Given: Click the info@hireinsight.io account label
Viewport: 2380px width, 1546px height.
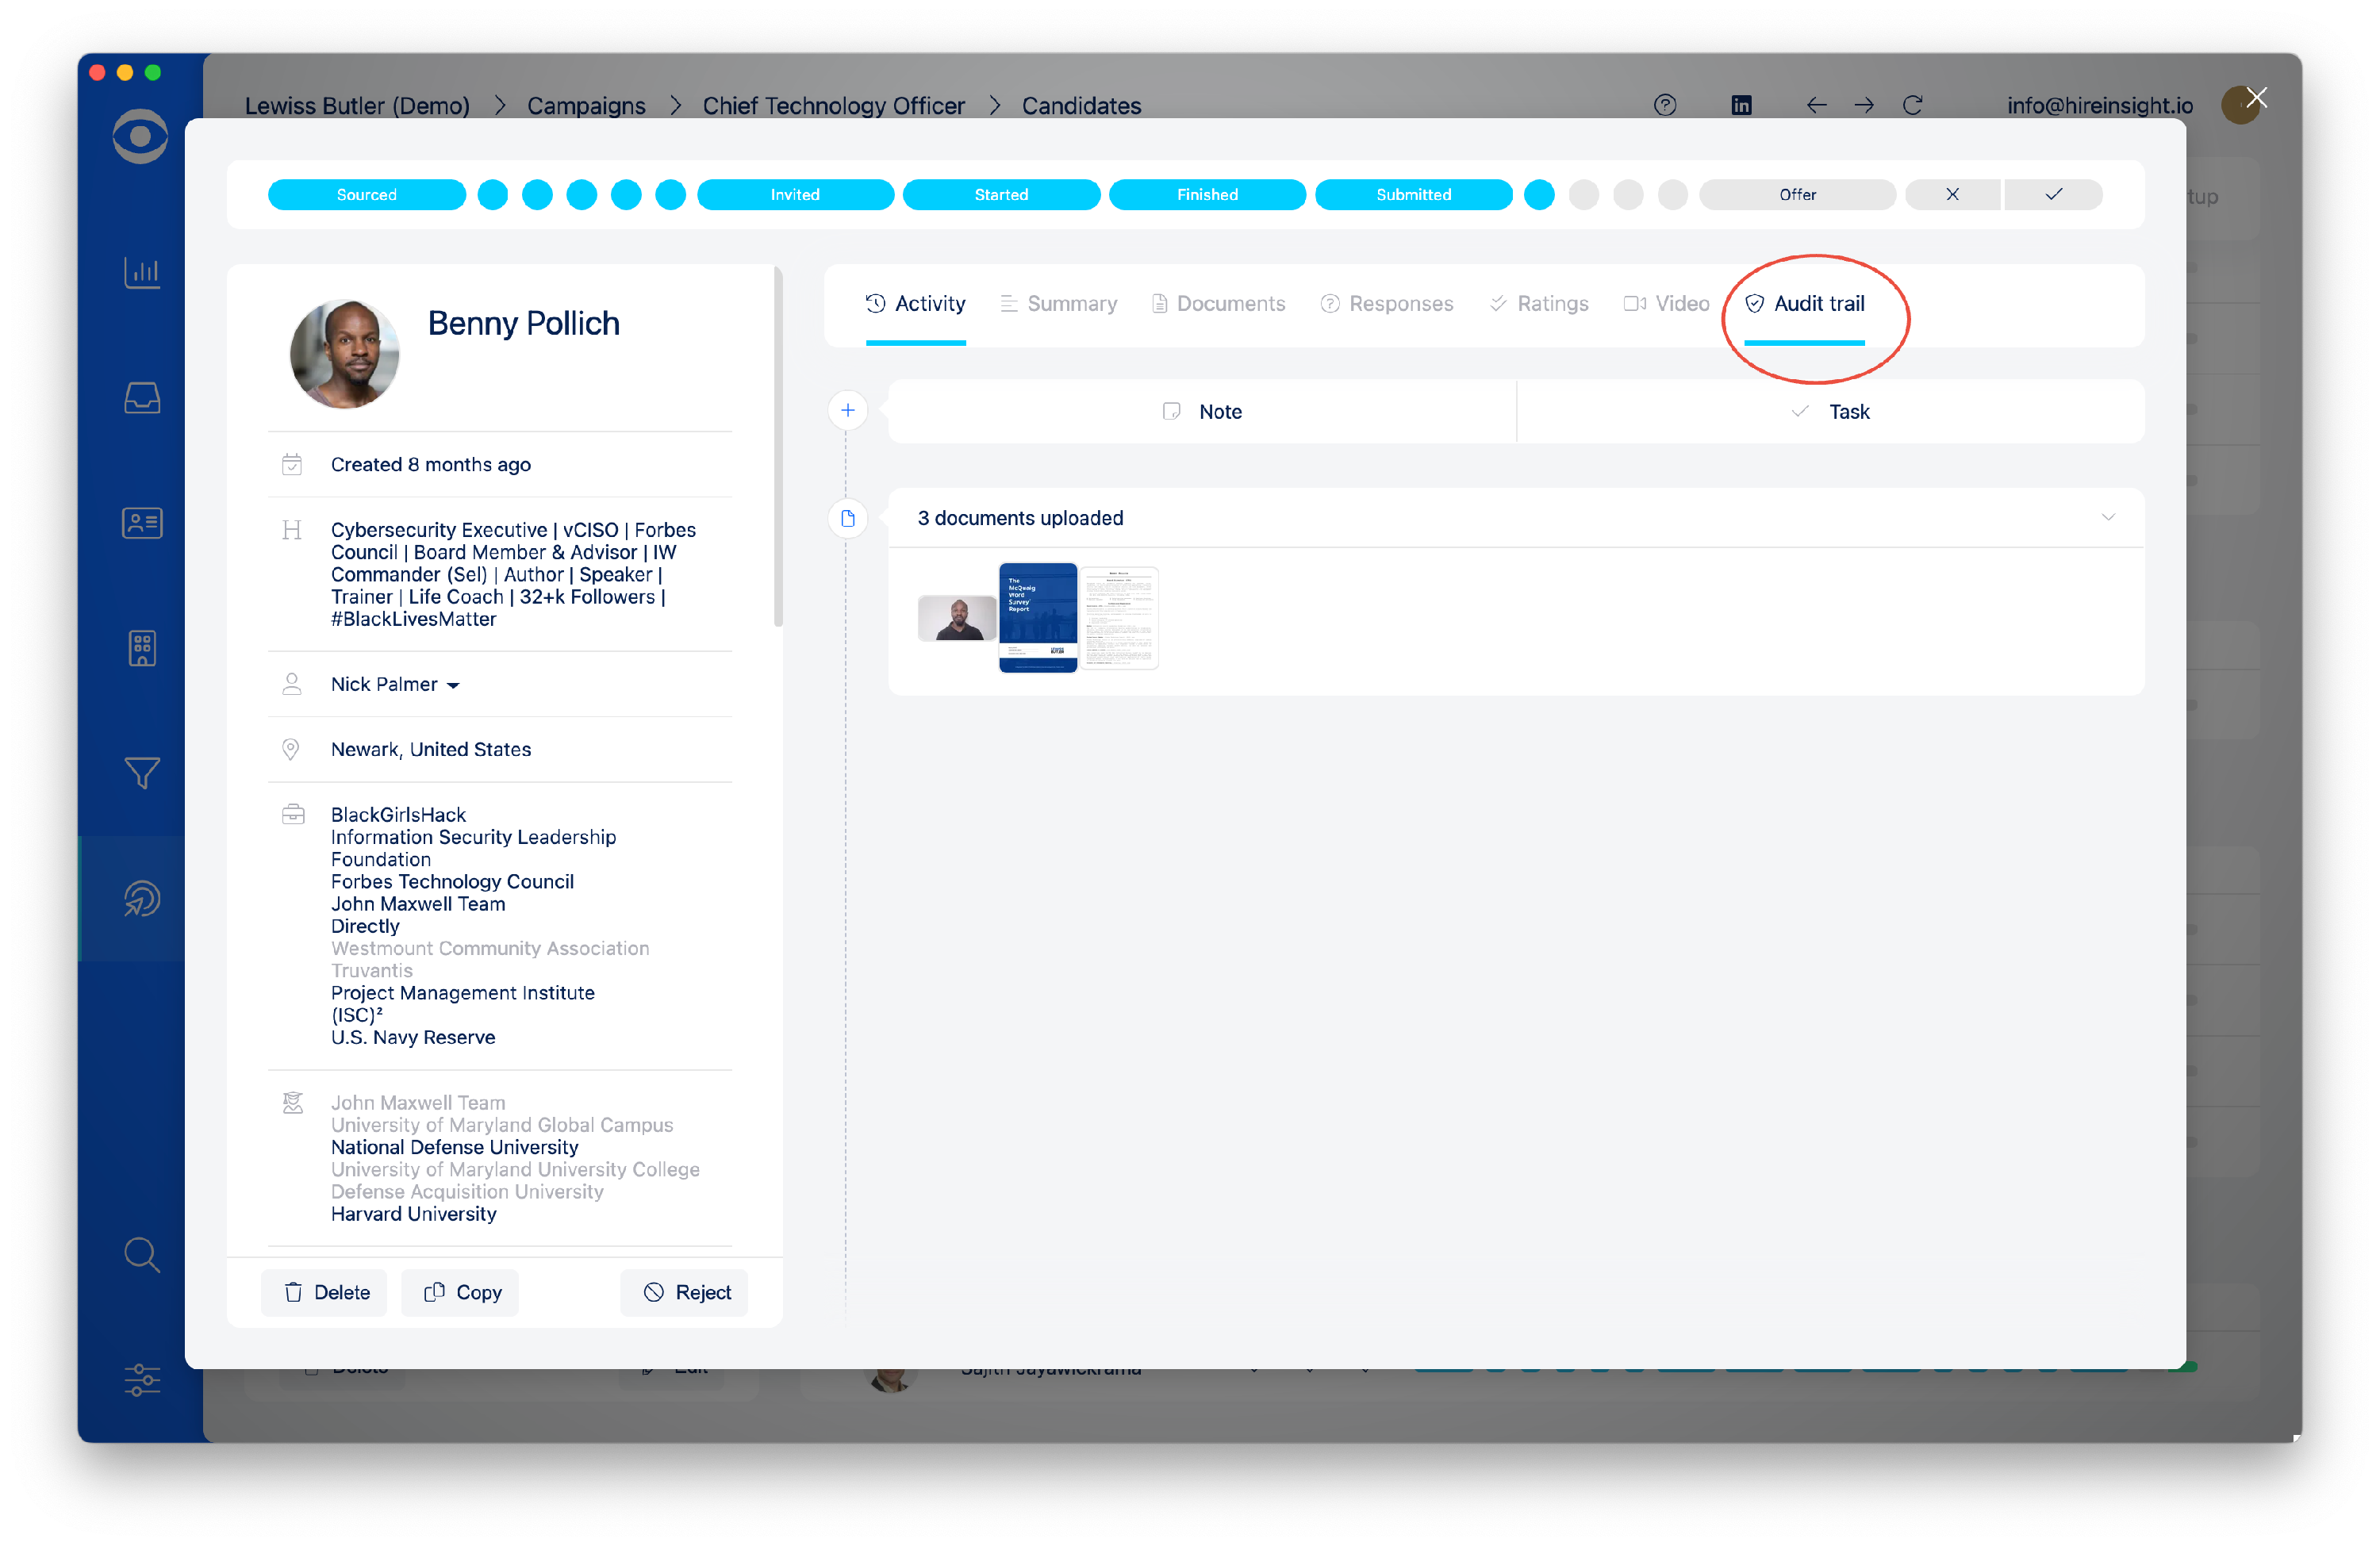Looking at the screenshot, I should point(2099,105).
